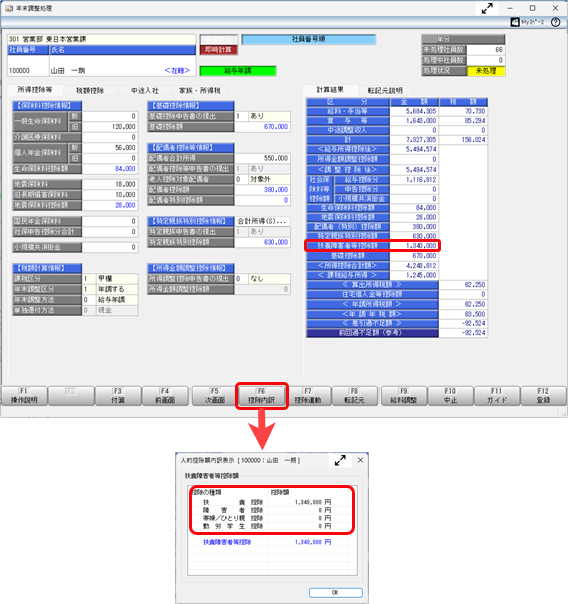Click the F3 付箋 function button
This screenshot has width=568, height=604.
118,396
